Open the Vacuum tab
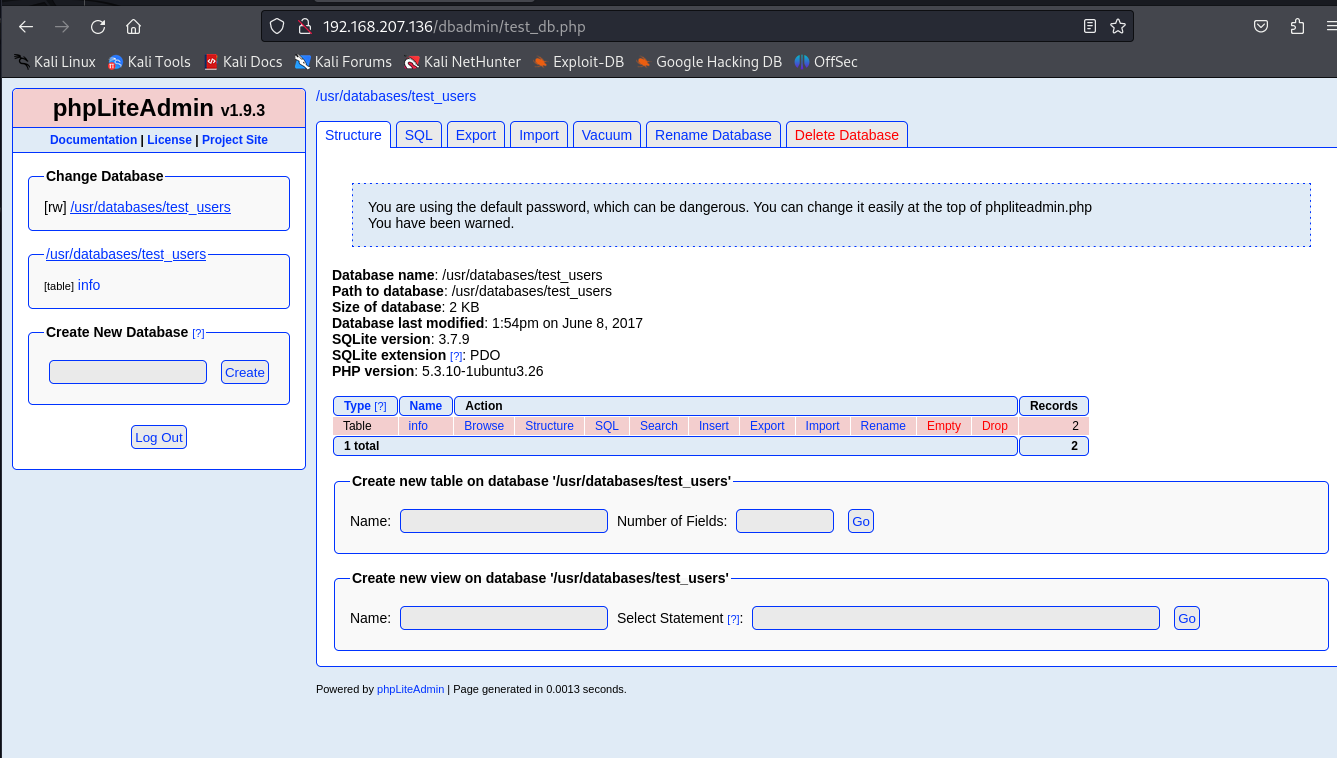Viewport: 1337px width, 758px height. (x=607, y=135)
